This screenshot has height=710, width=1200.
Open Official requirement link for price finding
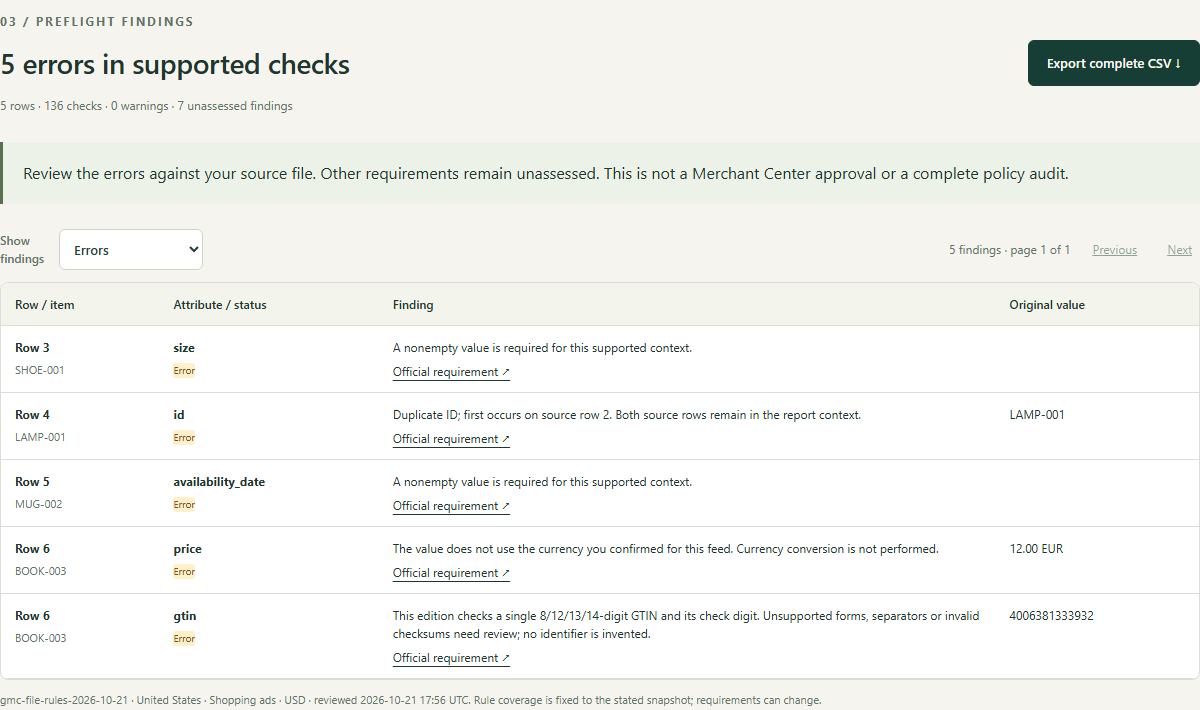(451, 573)
